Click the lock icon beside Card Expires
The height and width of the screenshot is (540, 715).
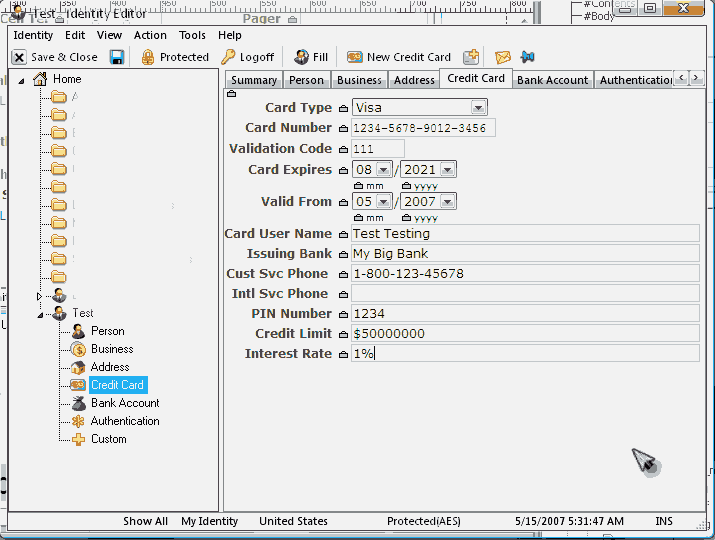point(343,170)
